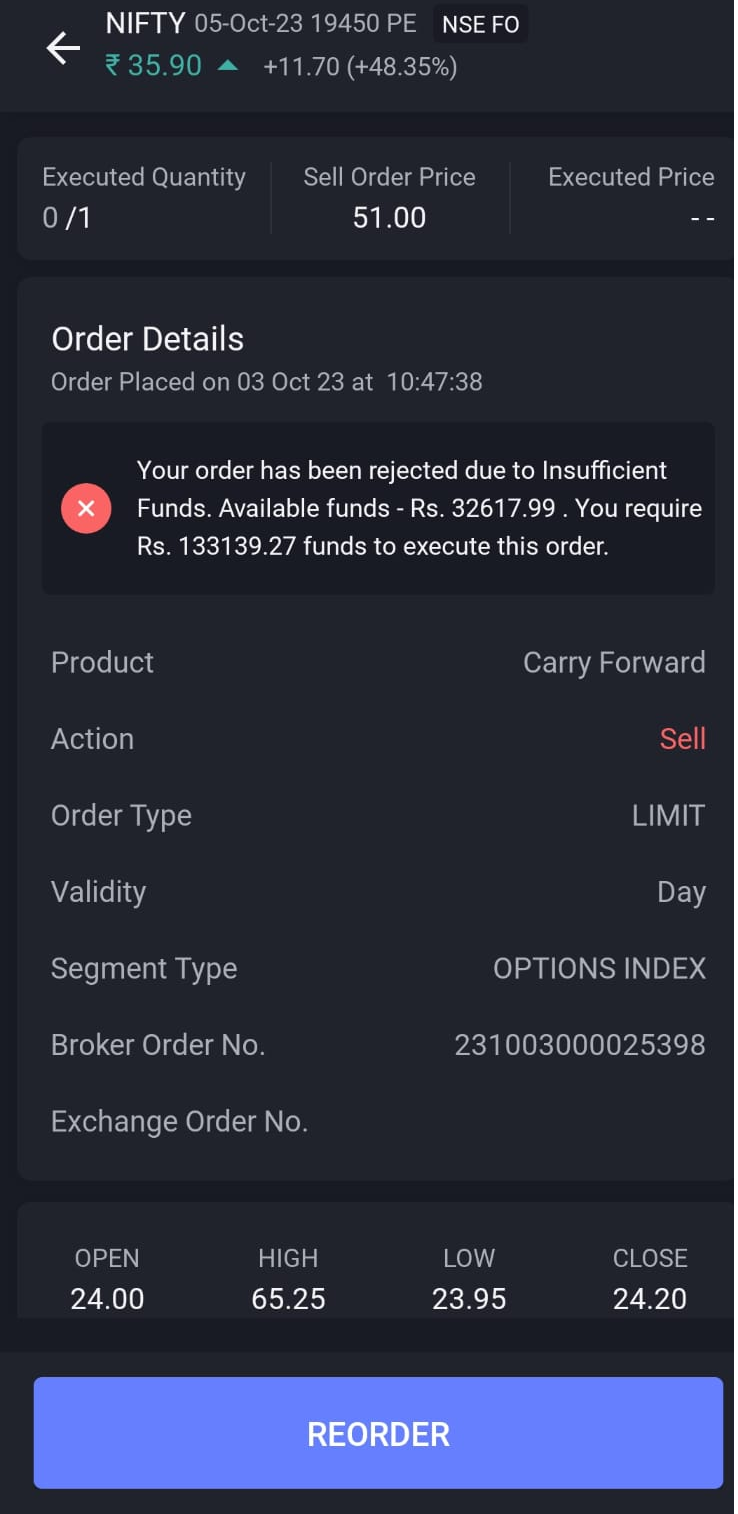Click the HIGH price 65.25
The width and height of the screenshot is (738, 1514).
(x=288, y=1298)
